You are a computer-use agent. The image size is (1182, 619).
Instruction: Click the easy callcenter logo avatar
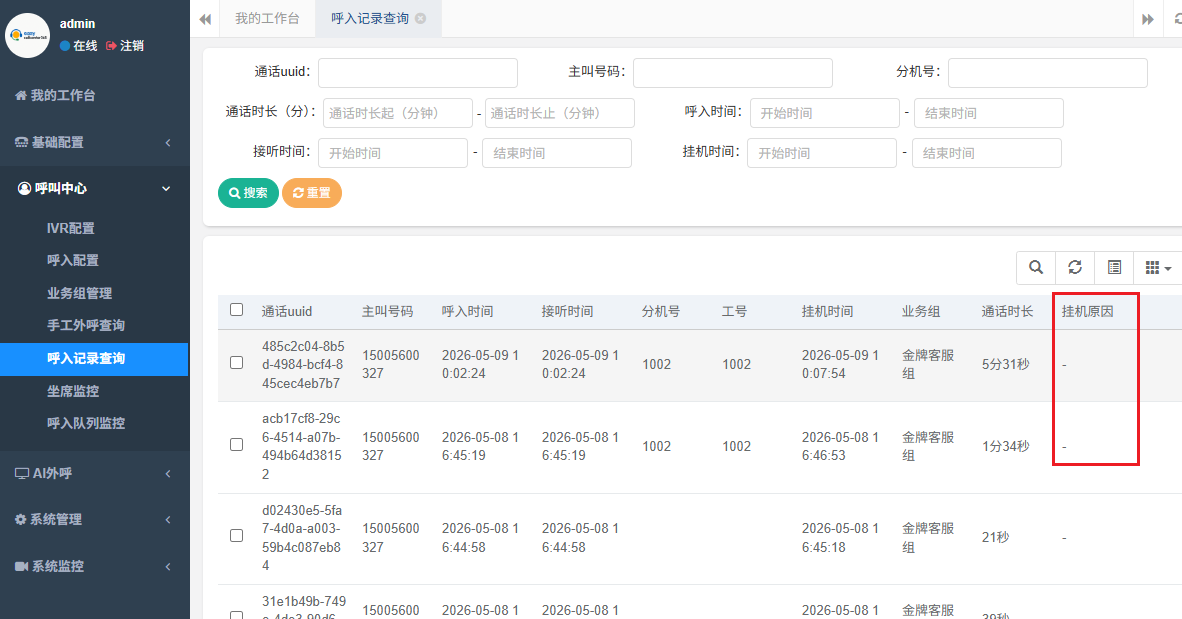pyautogui.click(x=27, y=35)
